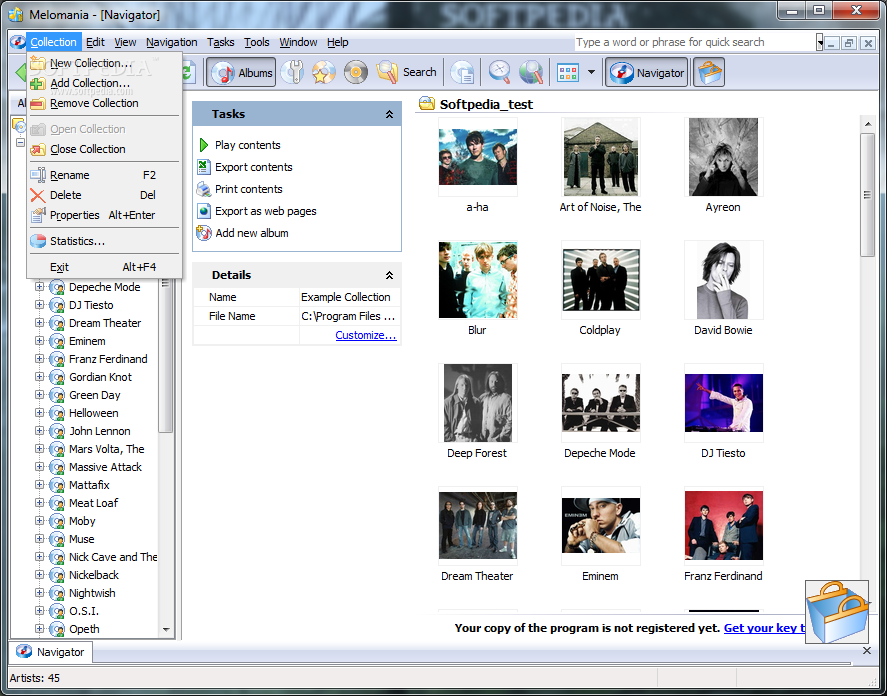Select Nightwish in the tree
This screenshot has width=887, height=696.
92,593
